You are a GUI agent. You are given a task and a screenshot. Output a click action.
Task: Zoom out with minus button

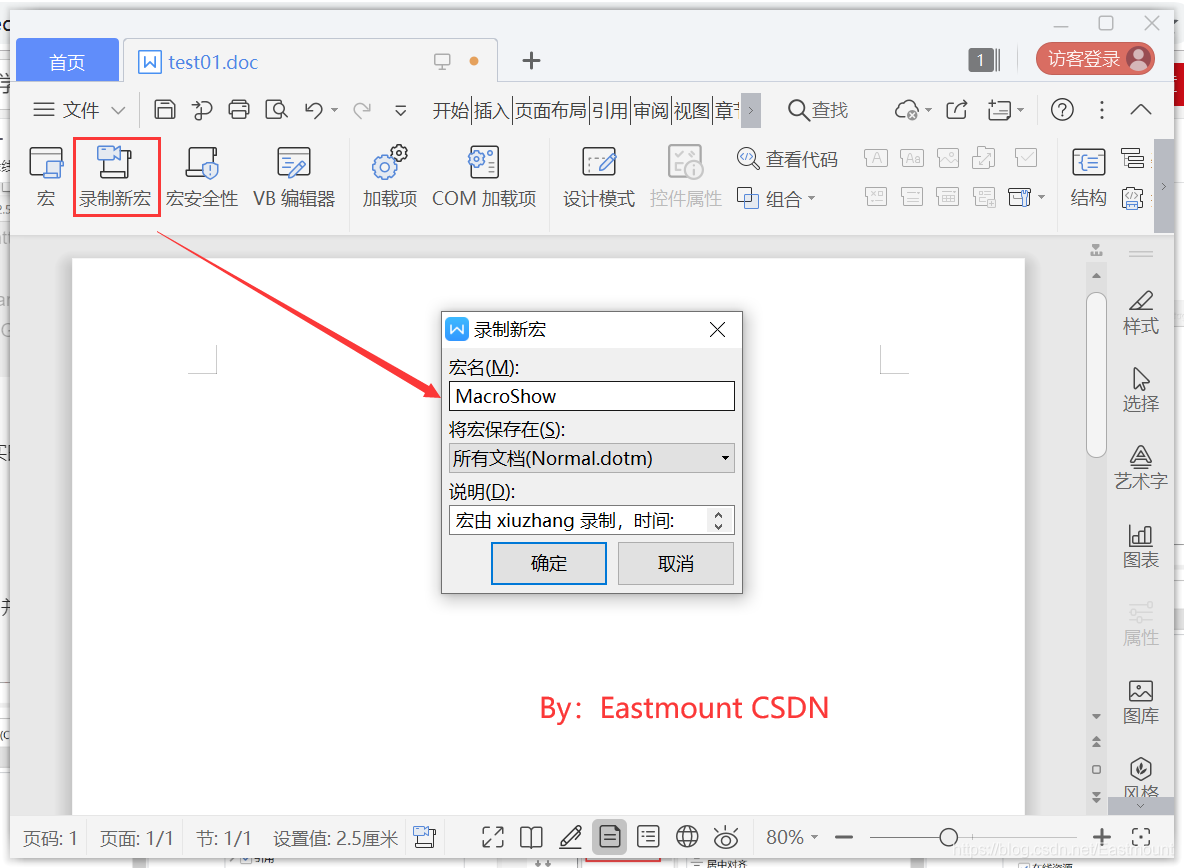(843, 837)
